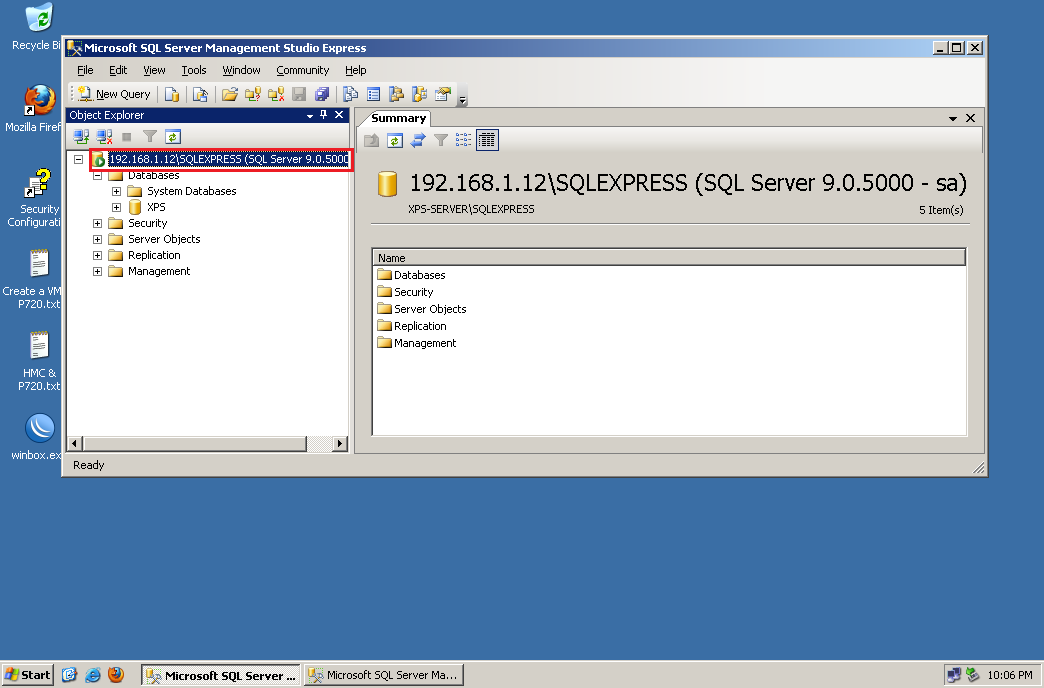Click the Filter funnel in Summary toolbar
This screenshot has height=688, width=1044.
tap(440, 141)
